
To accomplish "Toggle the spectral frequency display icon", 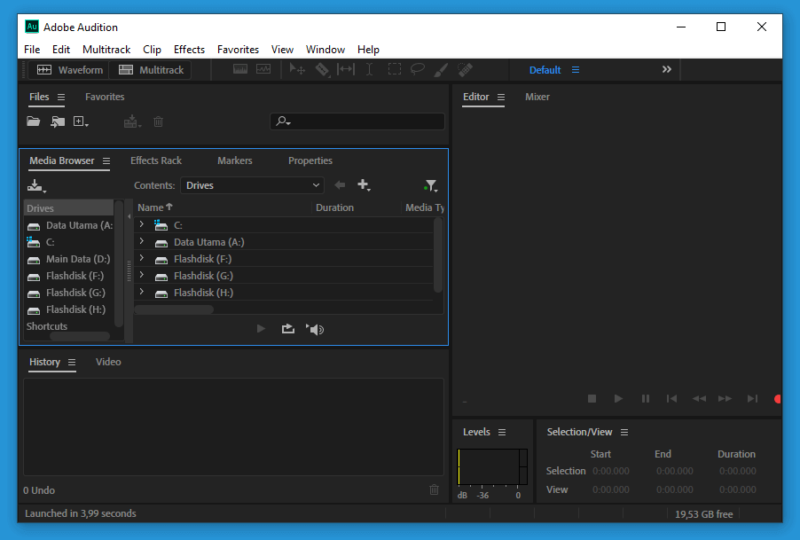I will point(240,69).
